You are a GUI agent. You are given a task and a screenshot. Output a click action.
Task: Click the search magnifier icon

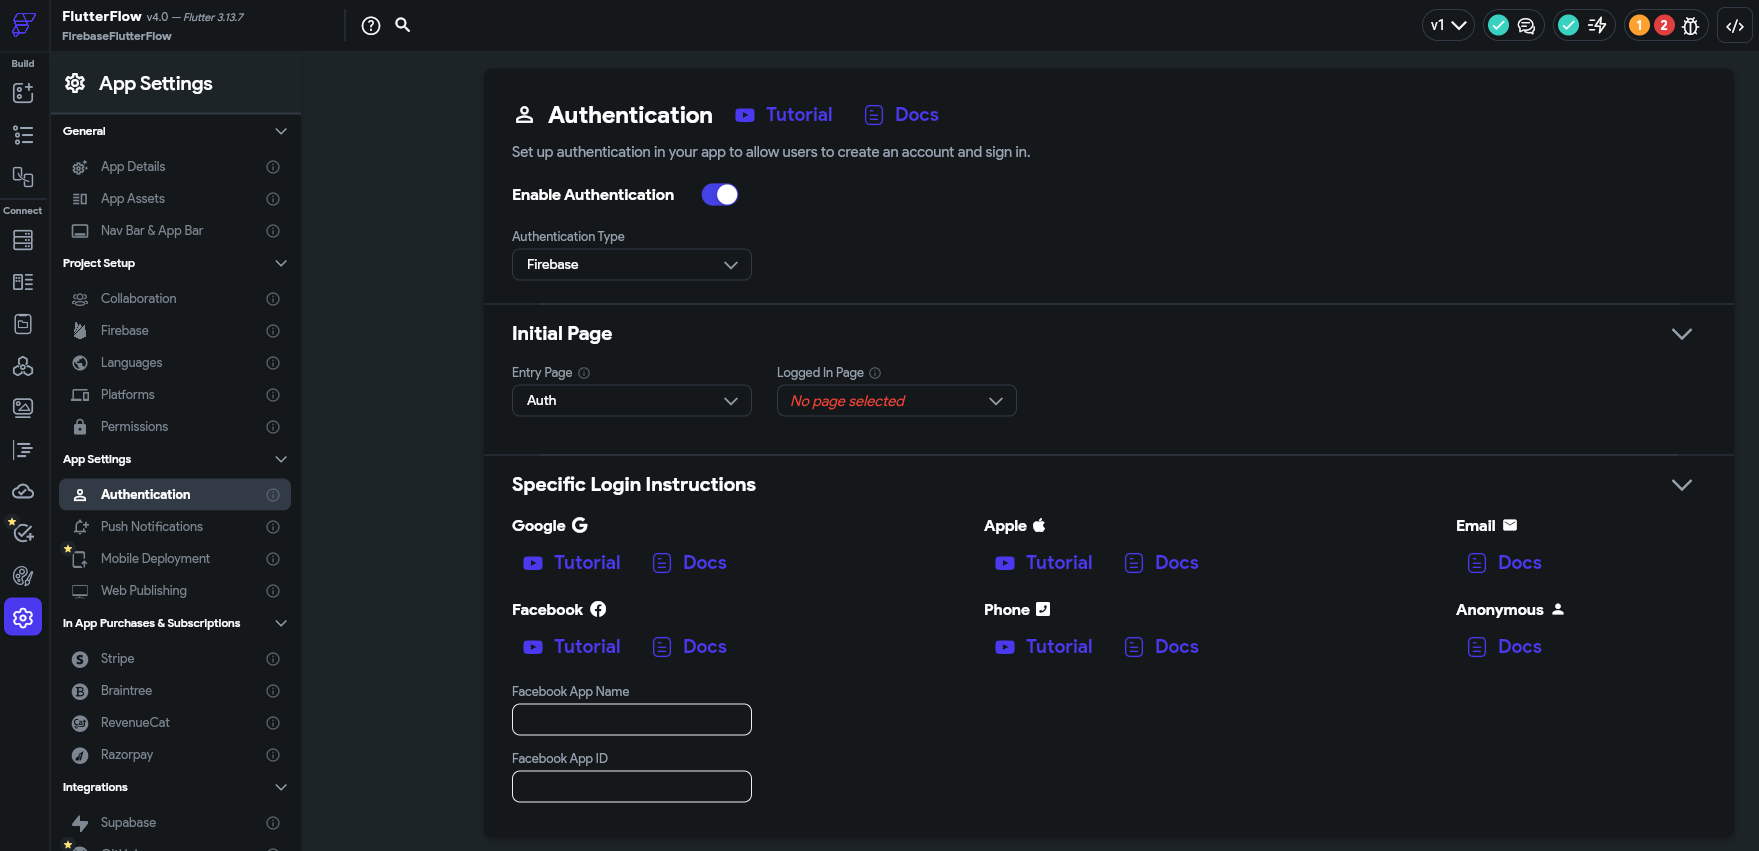[403, 25]
